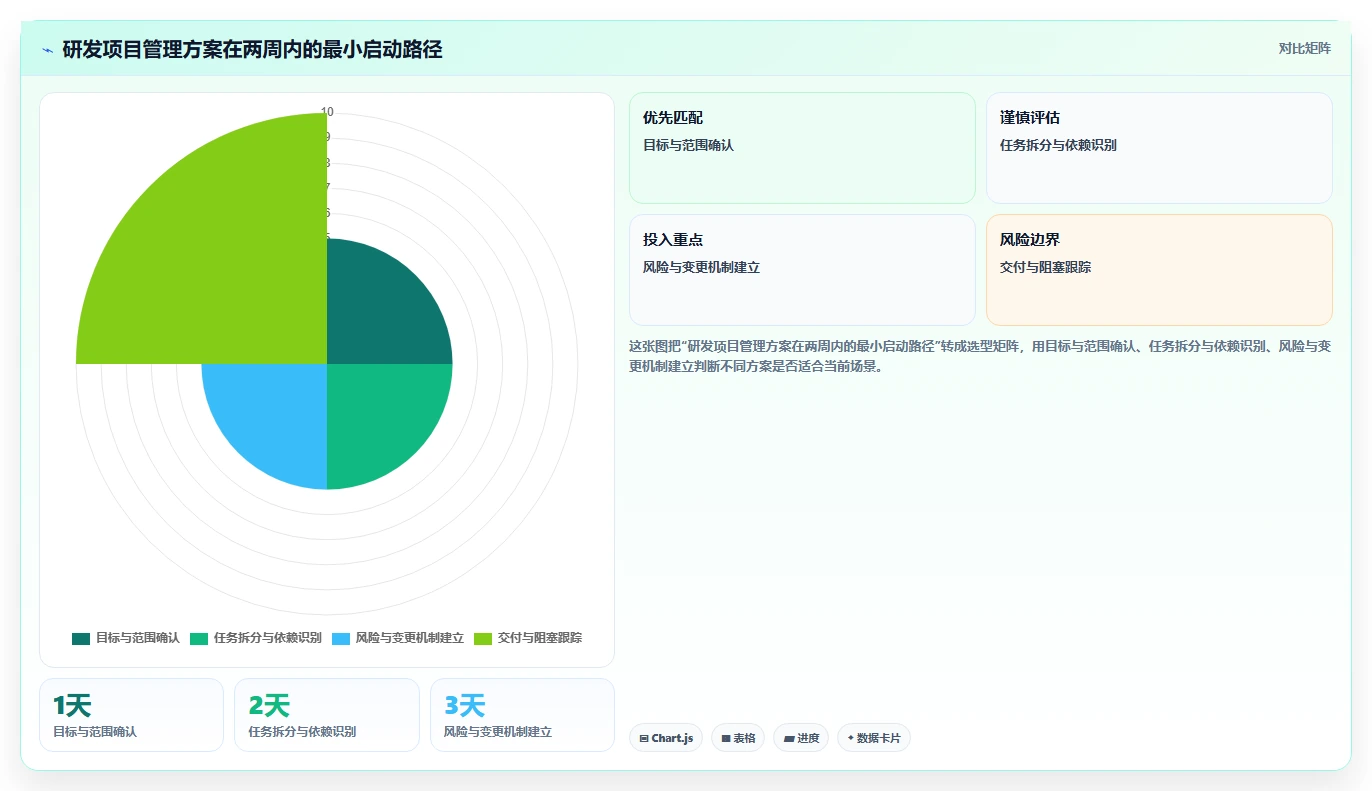1372x791 pixels.
Task: Open the 优先匹配 card
Action: click(x=802, y=148)
